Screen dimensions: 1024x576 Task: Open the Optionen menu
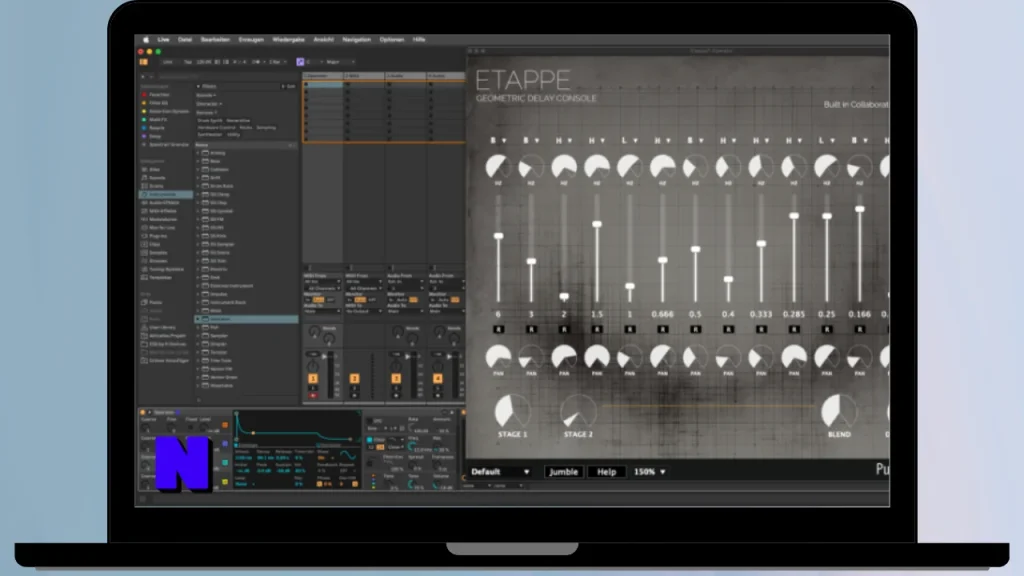click(x=392, y=40)
